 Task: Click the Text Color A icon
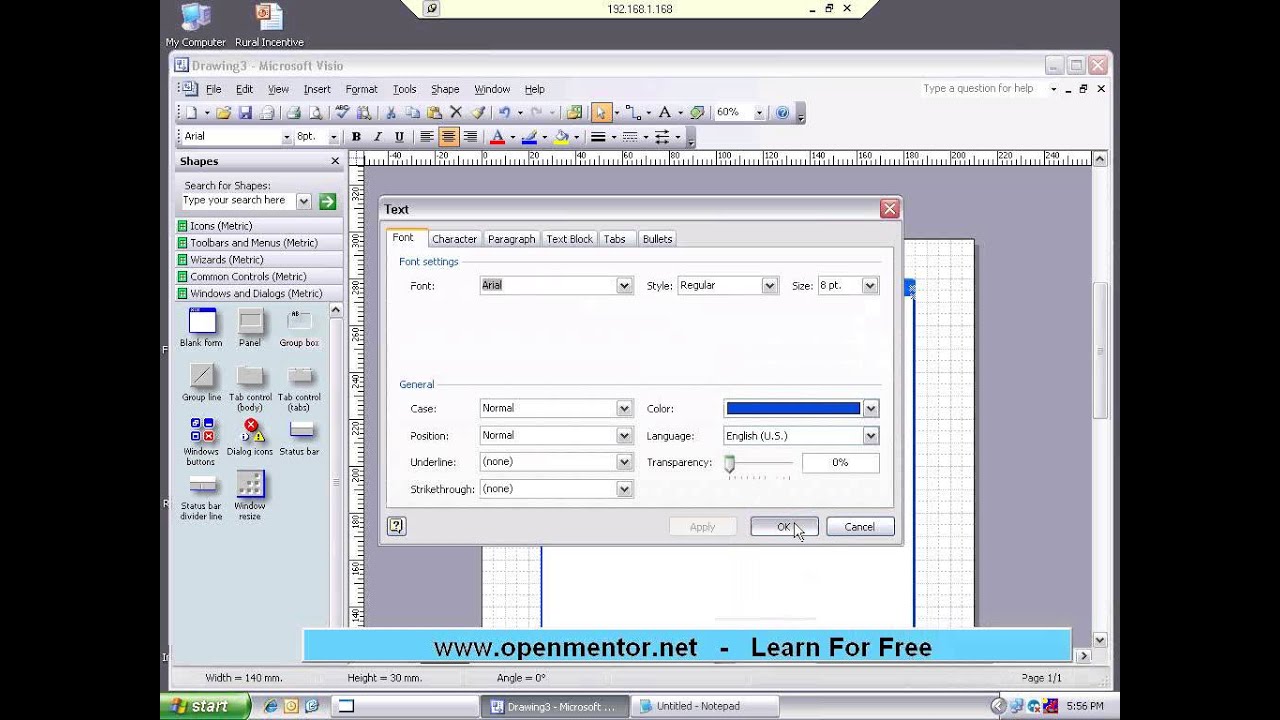coord(497,137)
